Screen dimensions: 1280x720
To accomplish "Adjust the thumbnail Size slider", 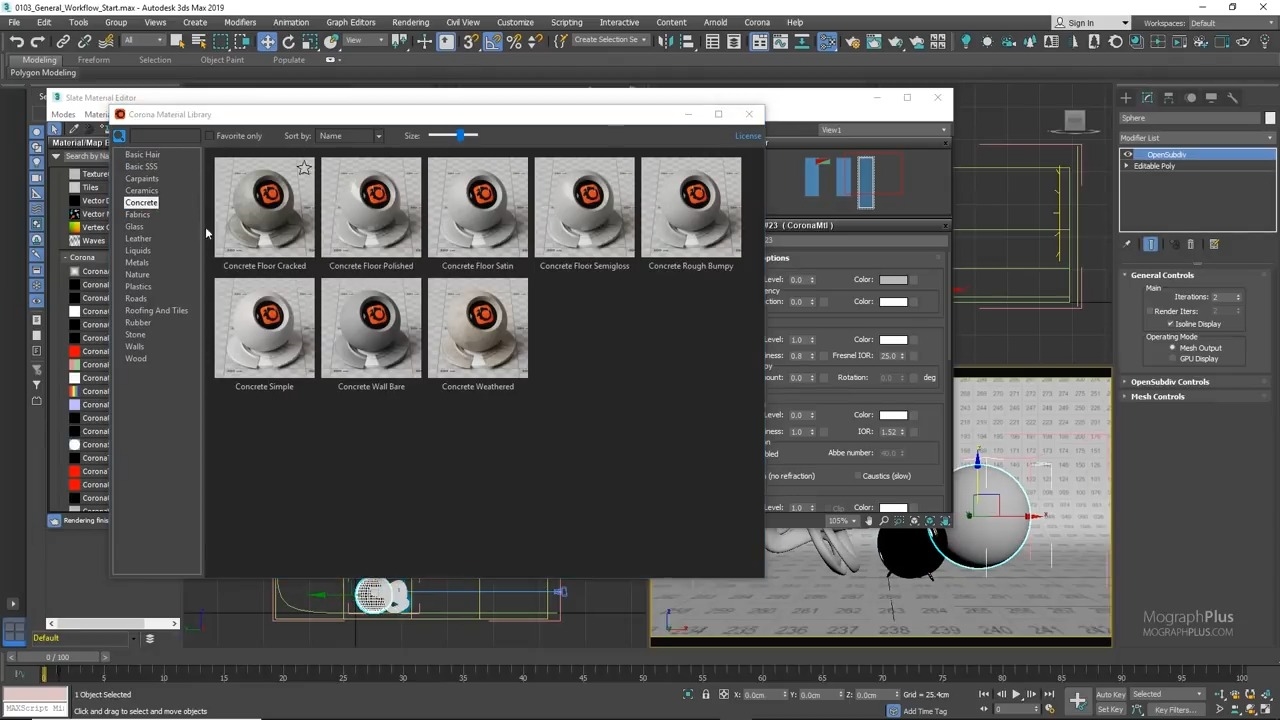I will (x=461, y=135).
